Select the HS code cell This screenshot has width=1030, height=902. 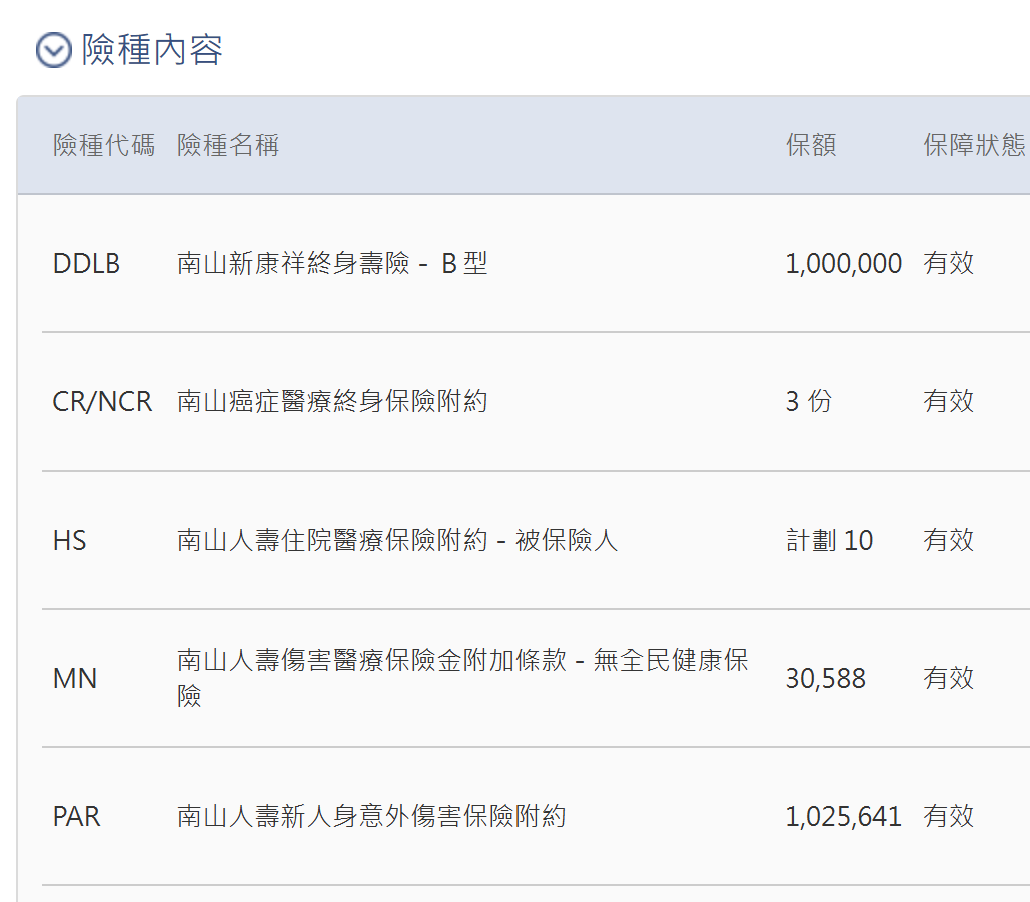pos(70,541)
